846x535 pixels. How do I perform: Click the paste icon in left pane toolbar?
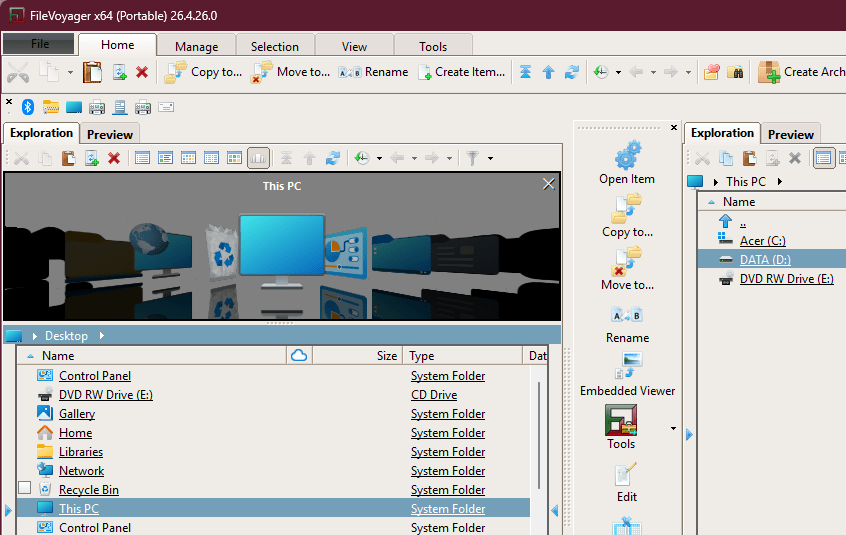point(68,158)
